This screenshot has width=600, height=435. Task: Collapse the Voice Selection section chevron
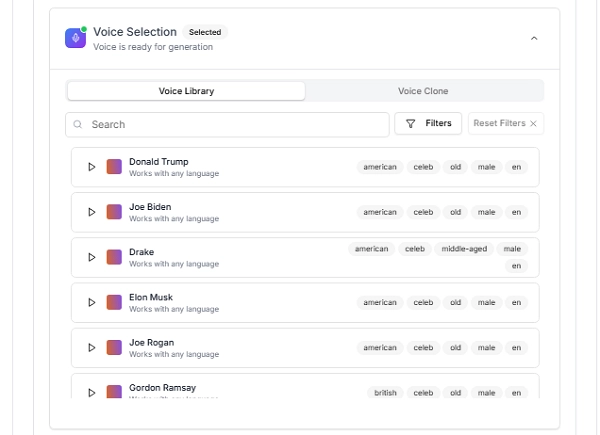coord(534,38)
